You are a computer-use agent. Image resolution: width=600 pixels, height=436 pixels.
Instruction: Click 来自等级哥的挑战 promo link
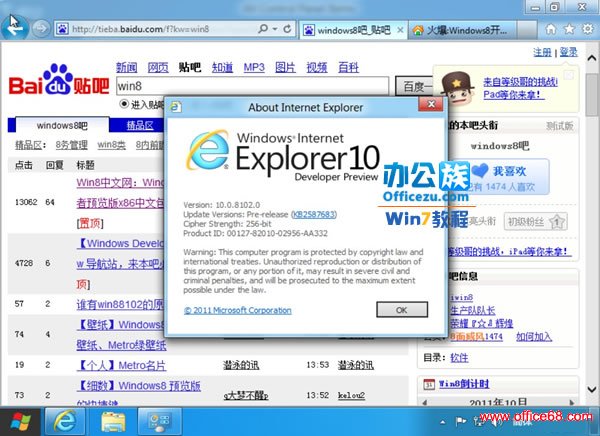(x=520, y=82)
